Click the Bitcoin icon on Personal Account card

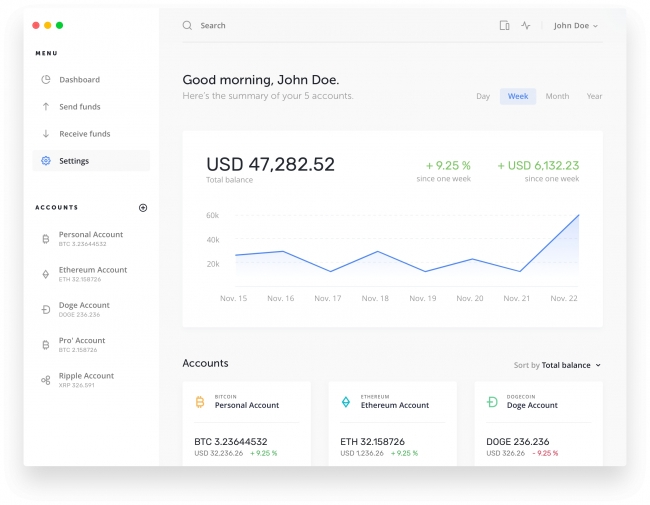(x=200, y=402)
